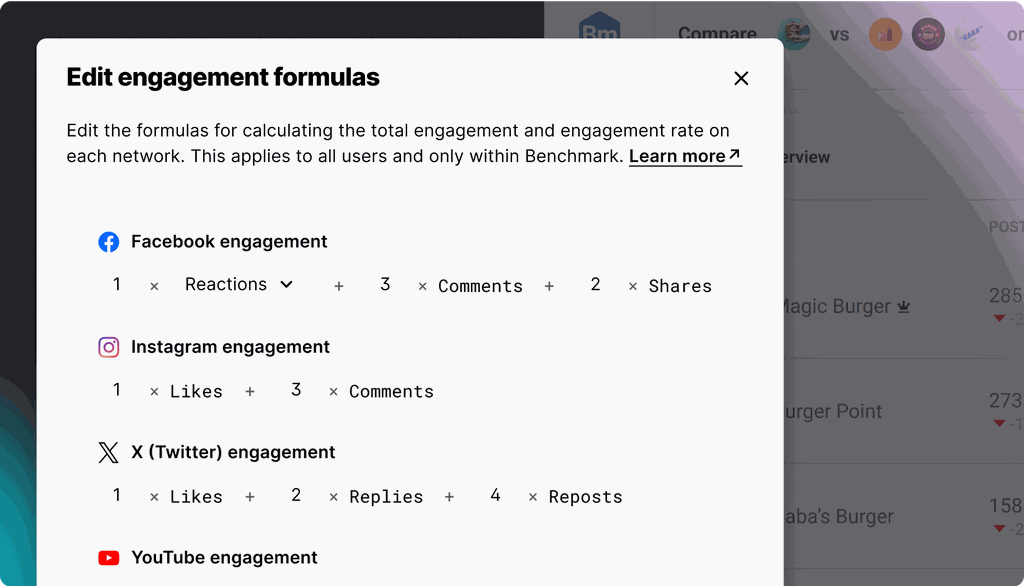Screen dimensions: 1024x586
Task: Focus the X Likes multiplier field
Action: [117, 496]
